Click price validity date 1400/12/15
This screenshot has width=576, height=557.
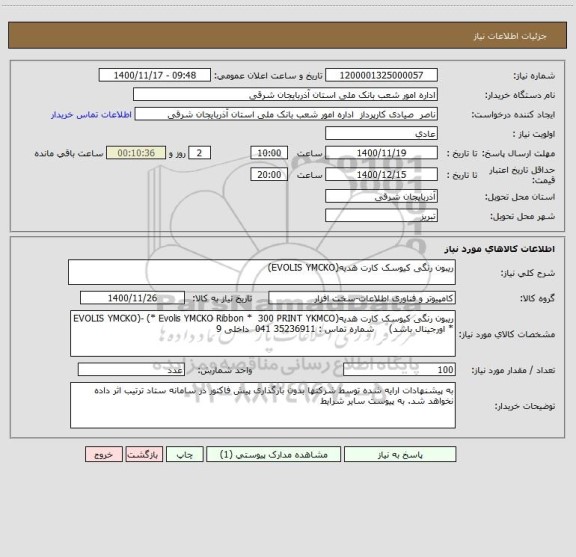(x=381, y=175)
